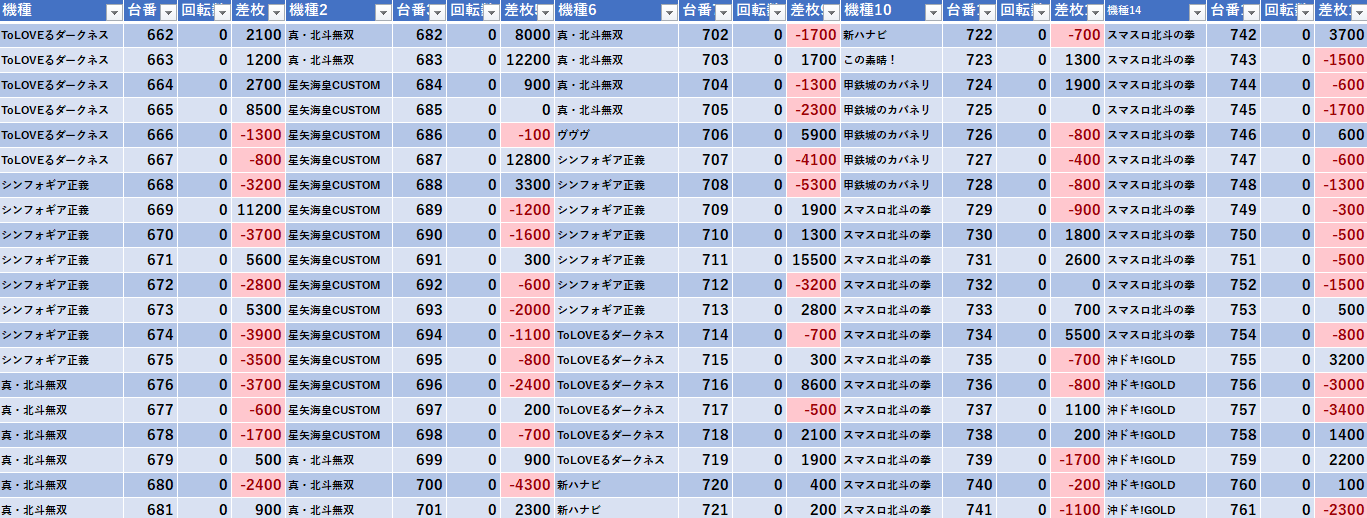Select the 差枚 value 15500

click(813, 260)
